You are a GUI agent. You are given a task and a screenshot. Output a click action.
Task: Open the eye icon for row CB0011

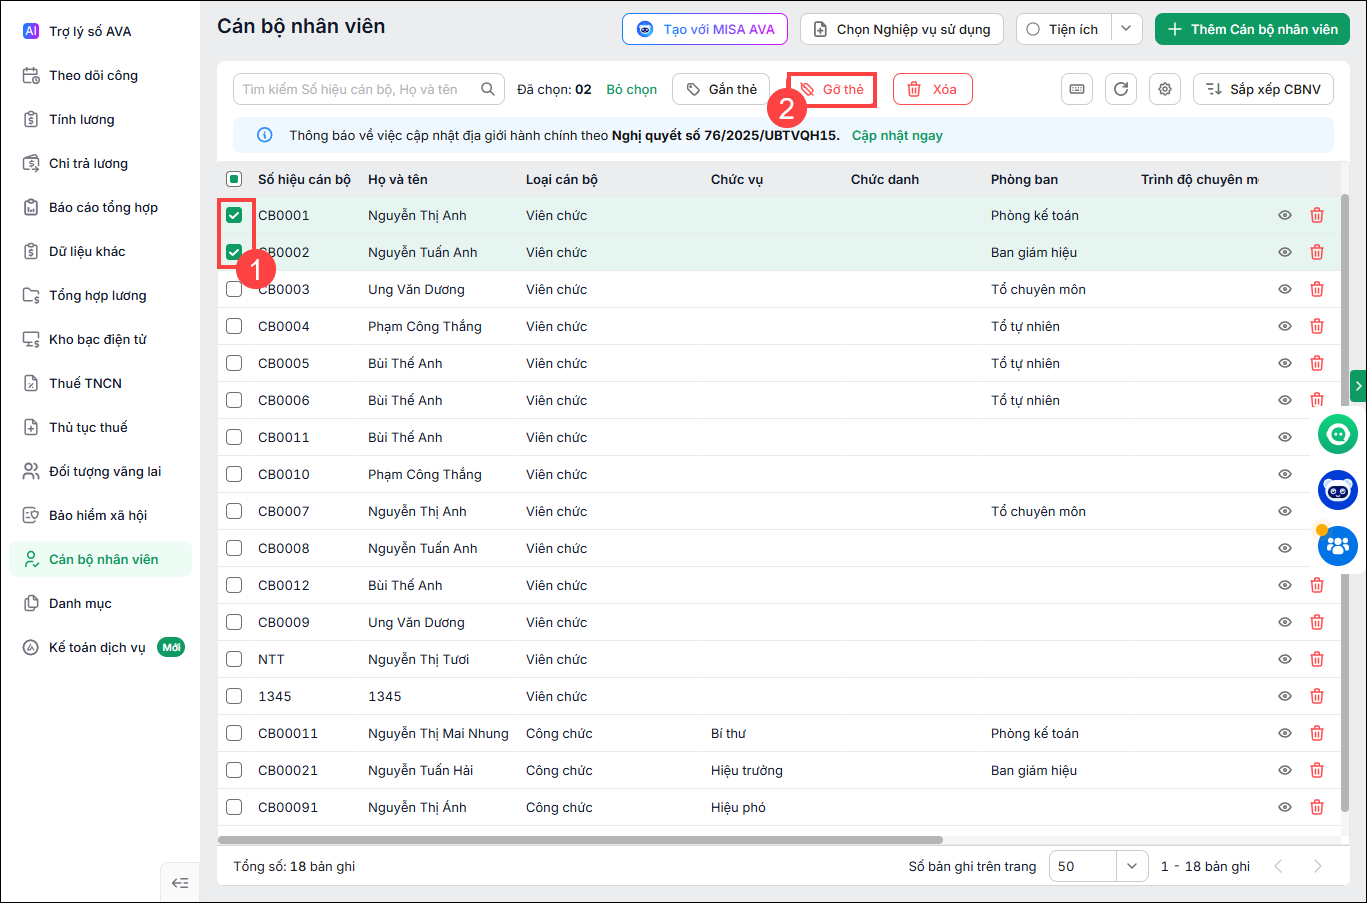tap(1285, 437)
